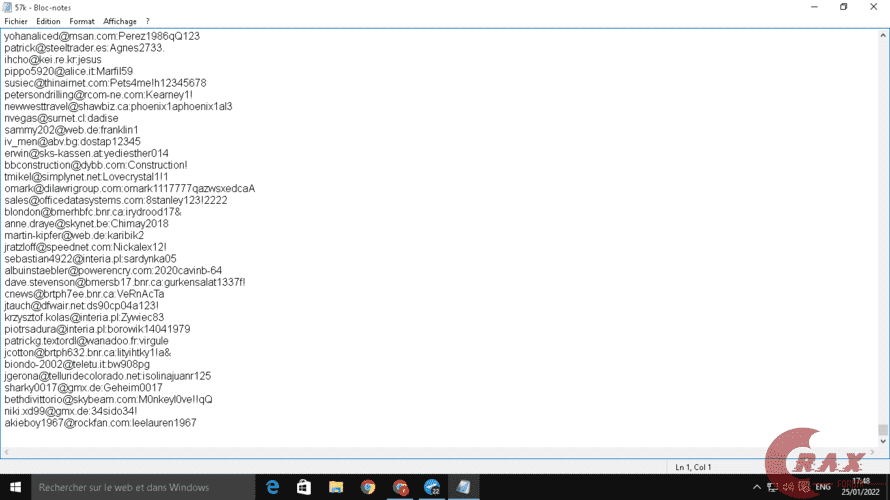This screenshot has width=890, height=500.
Task: Open the volume tray icon
Action: pyautogui.click(x=788, y=487)
